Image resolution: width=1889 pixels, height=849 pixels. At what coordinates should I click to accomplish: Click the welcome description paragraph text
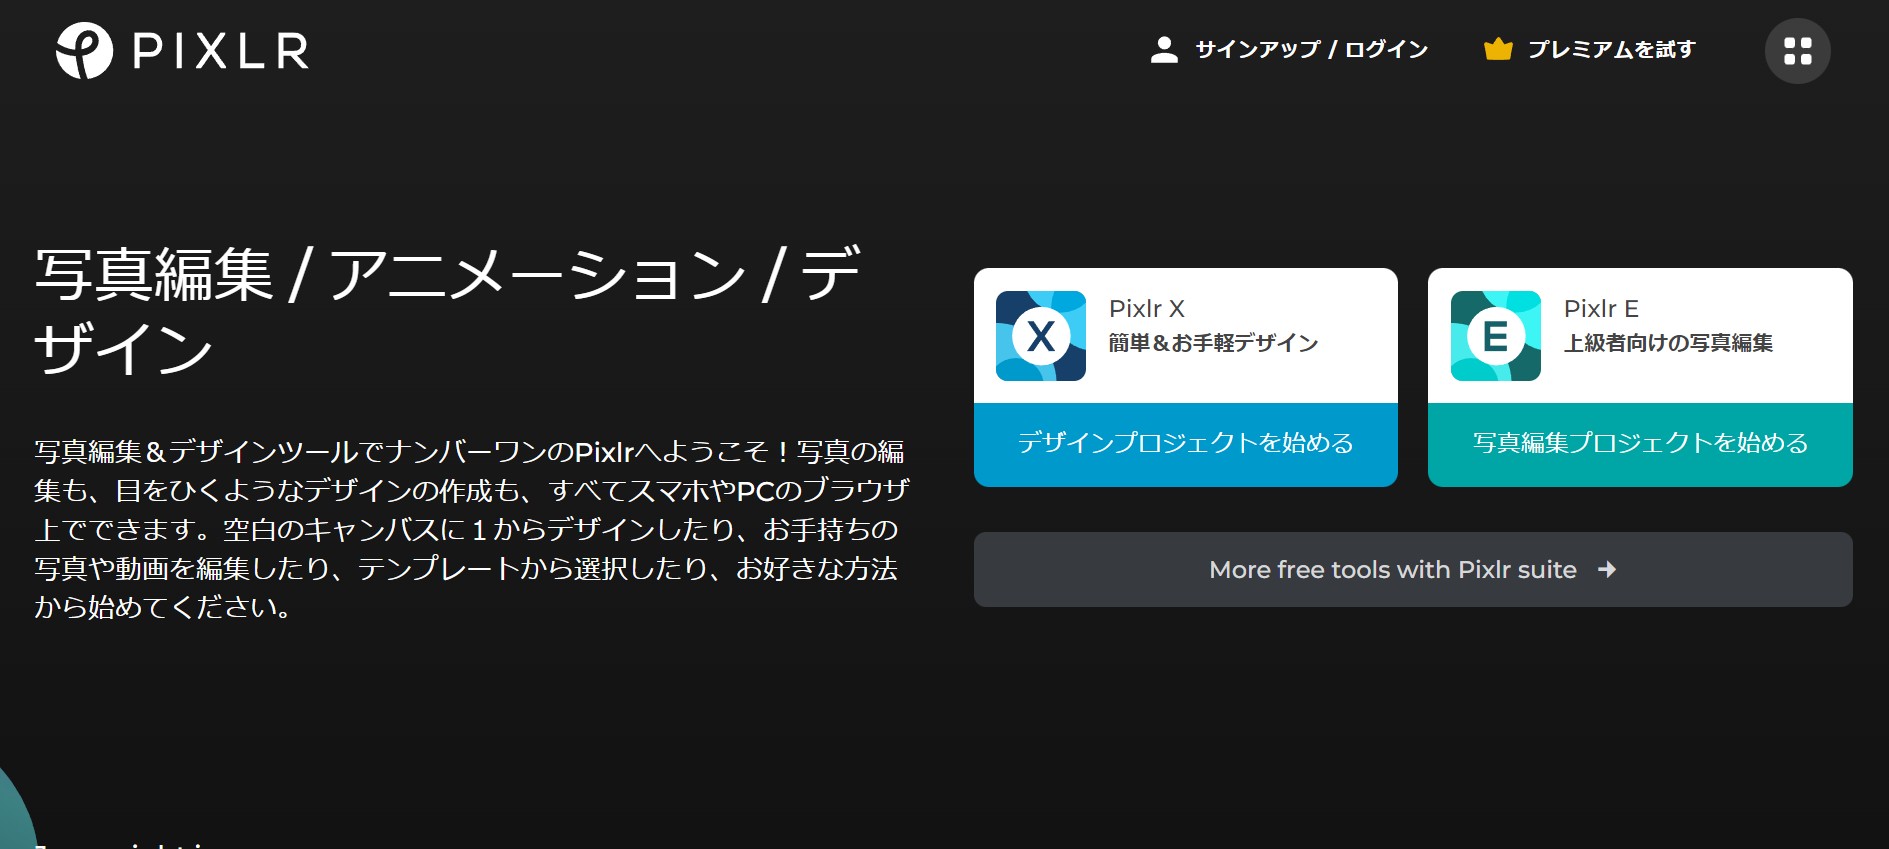point(470,529)
